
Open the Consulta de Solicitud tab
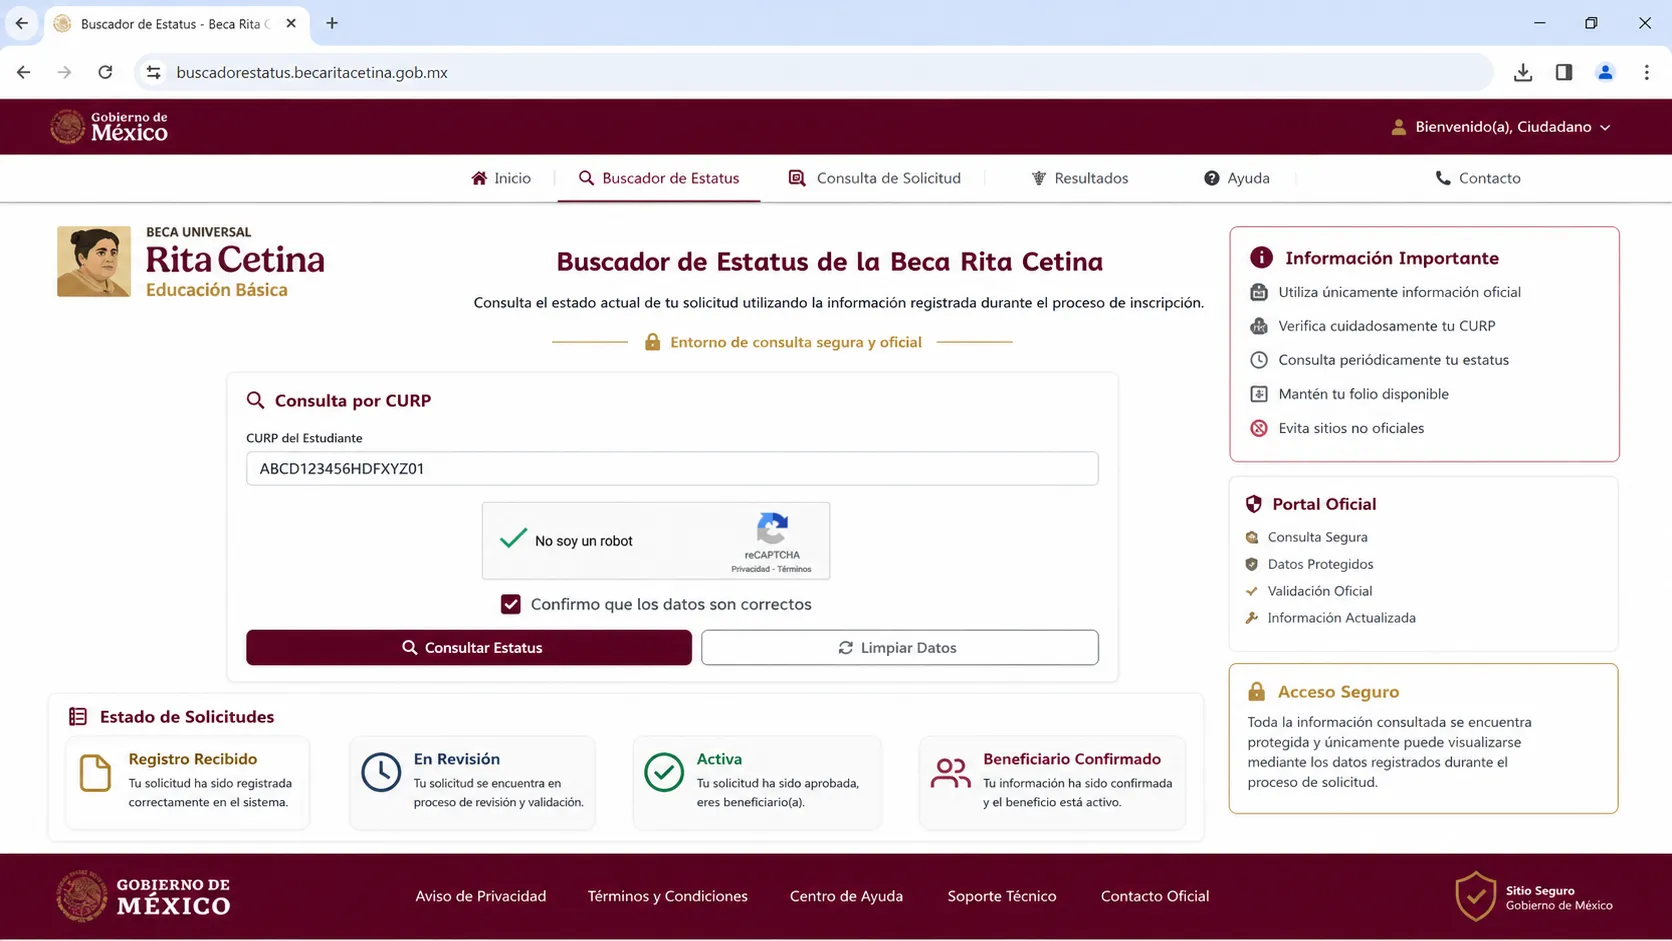874,178
